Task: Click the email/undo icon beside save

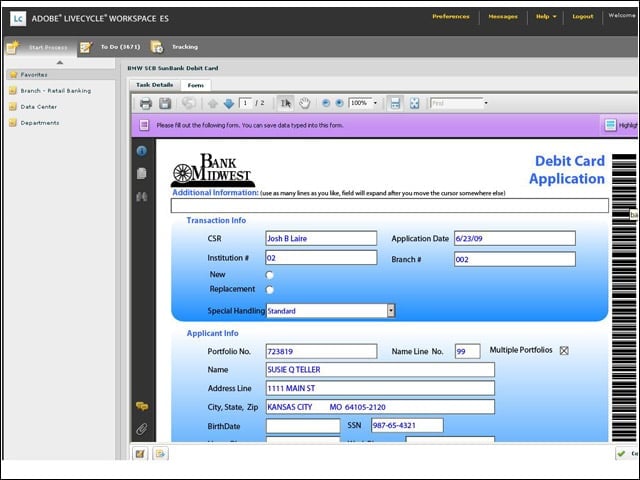Action: coord(189,103)
